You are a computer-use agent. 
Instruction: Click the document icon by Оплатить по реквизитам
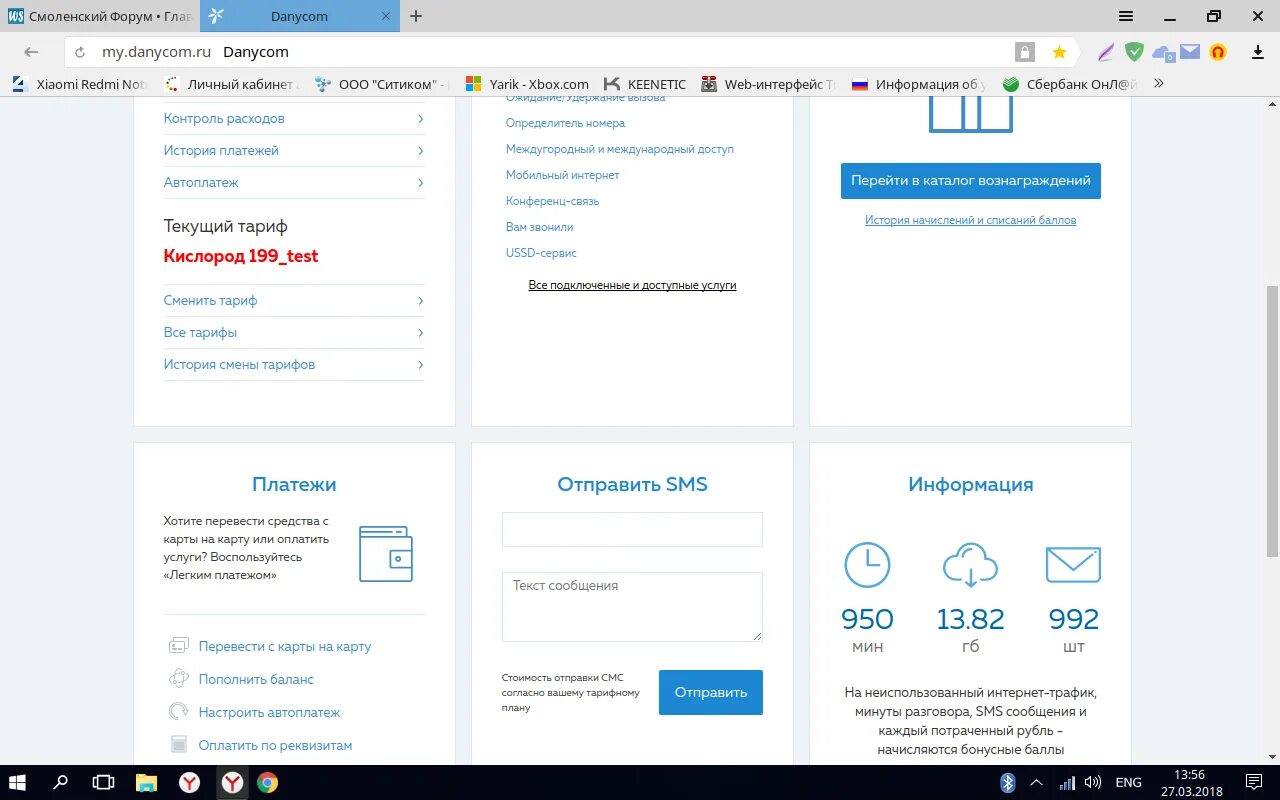point(179,745)
